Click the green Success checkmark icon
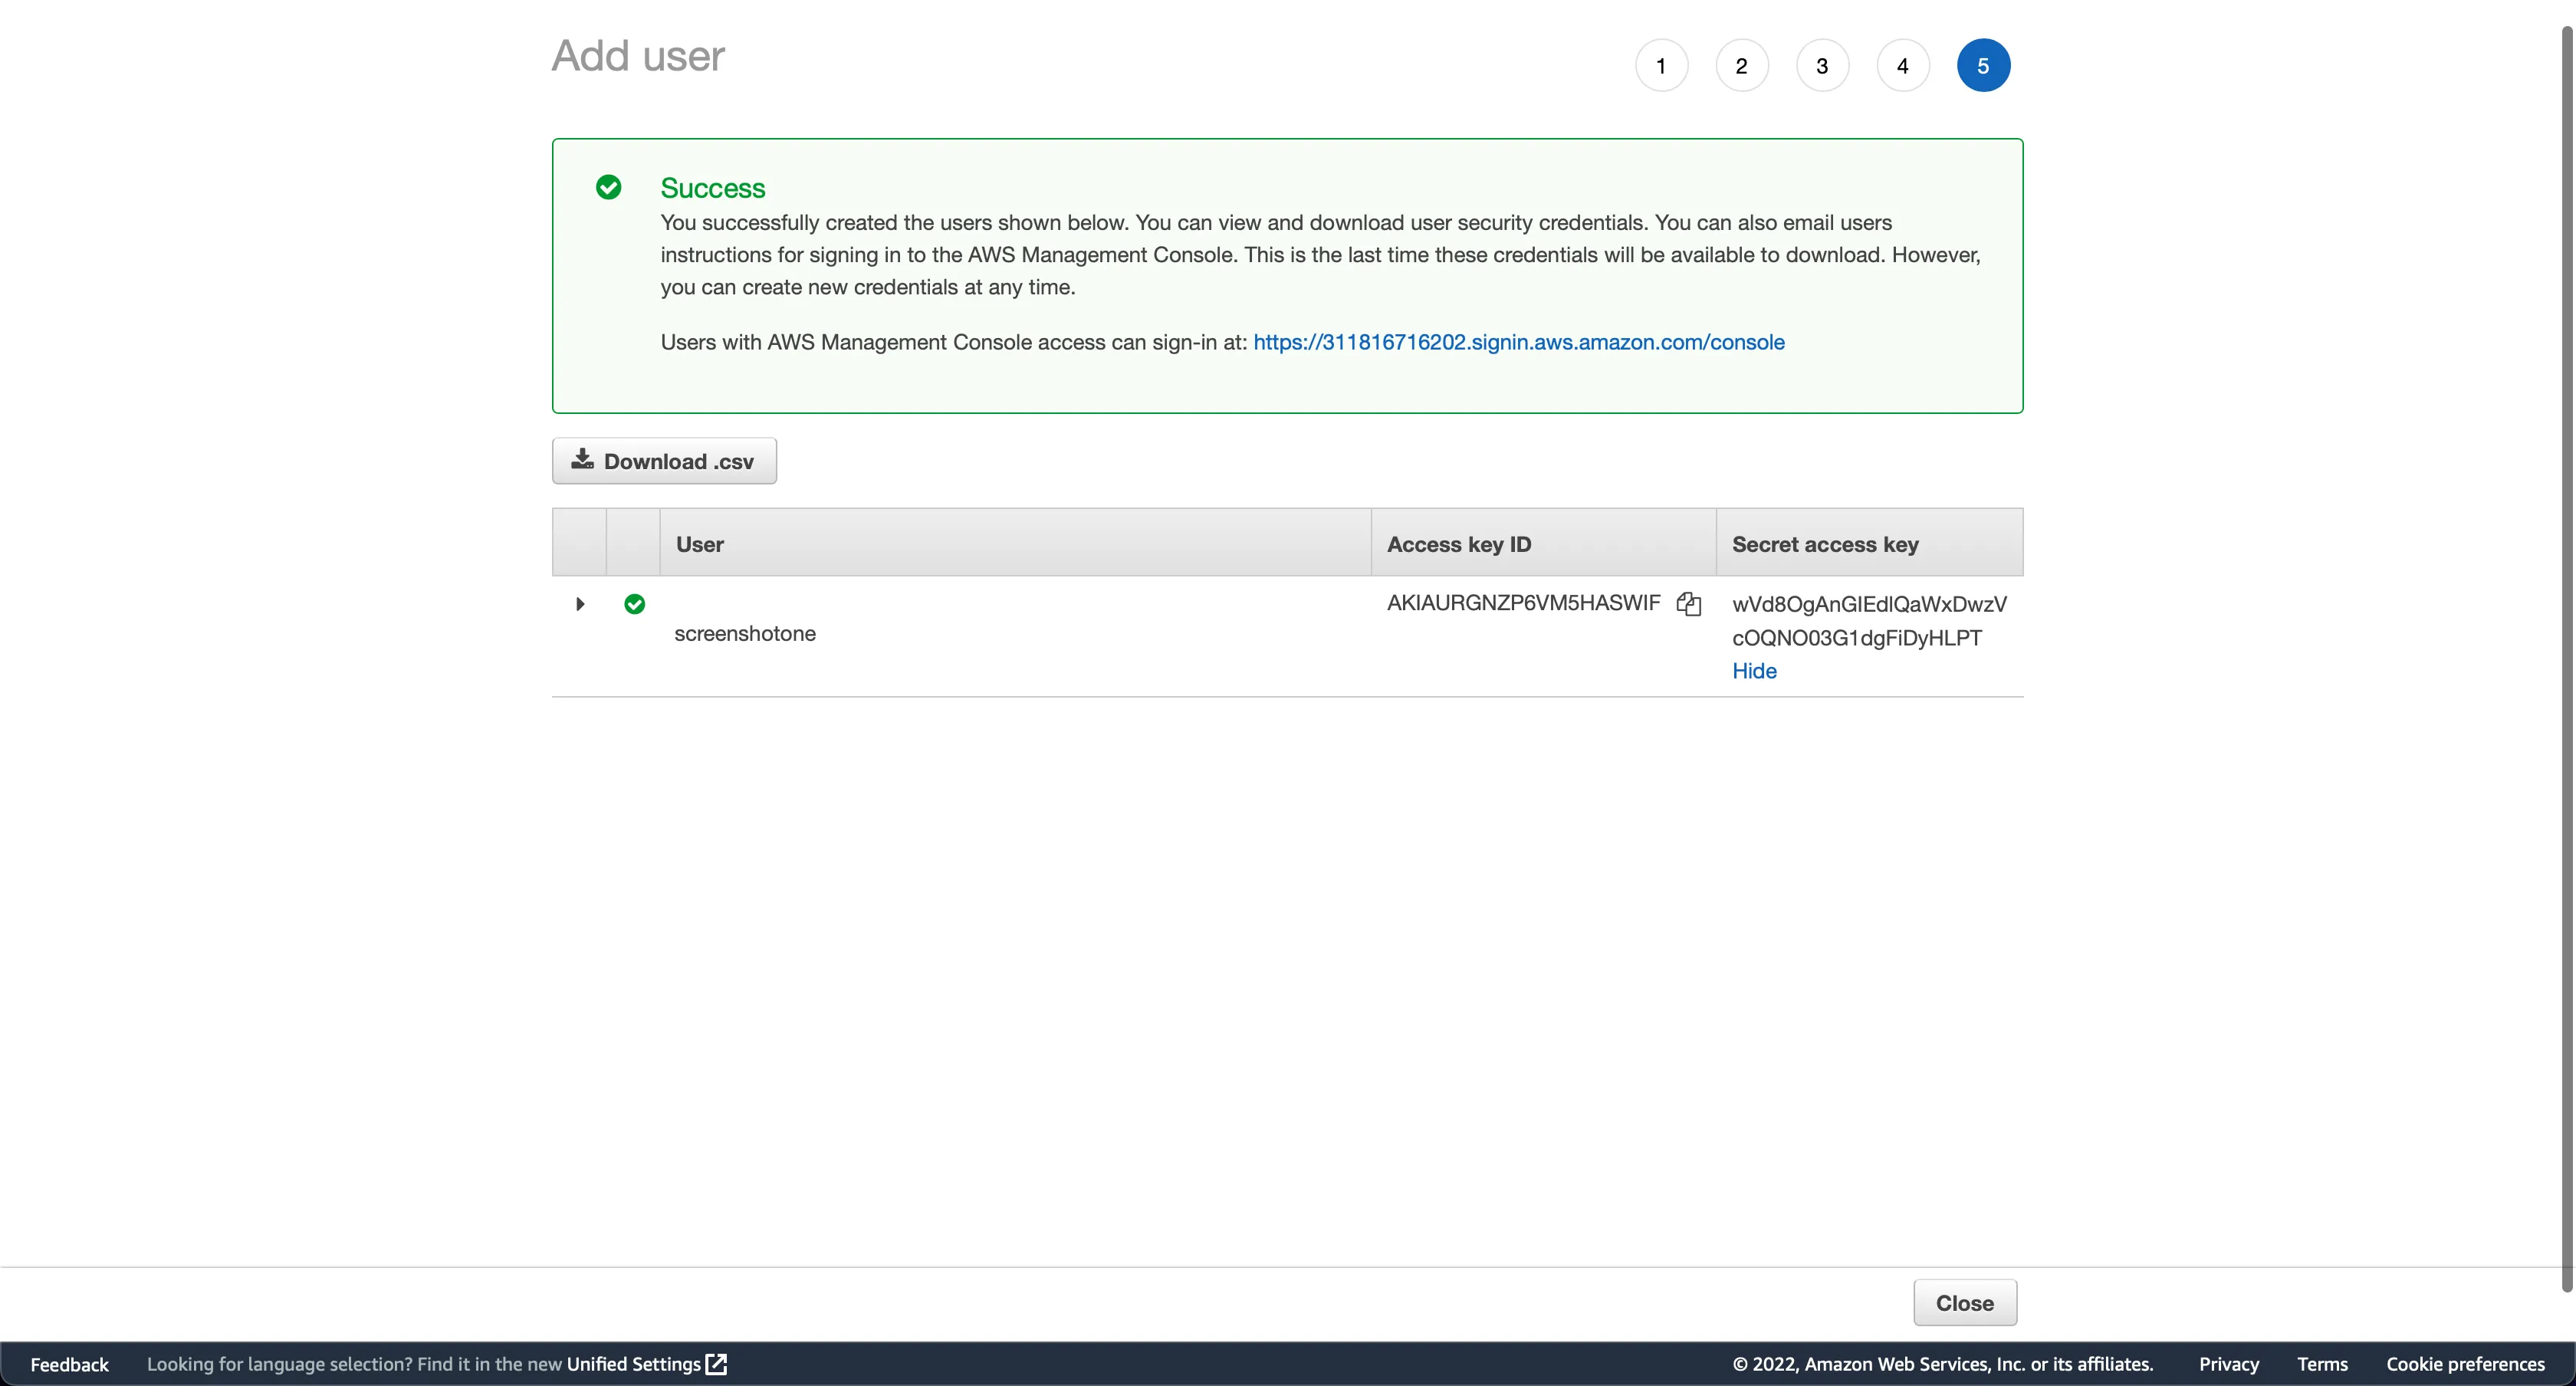Image resolution: width=2576 pixels, height=1386 pixels. click(x=608, y=187)
